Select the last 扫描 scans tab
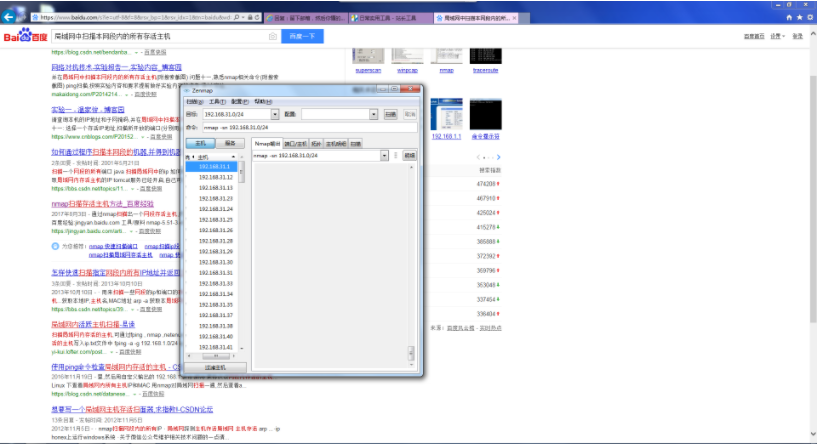819x444 pixels. pyautogui.click(x=356, y=144)
